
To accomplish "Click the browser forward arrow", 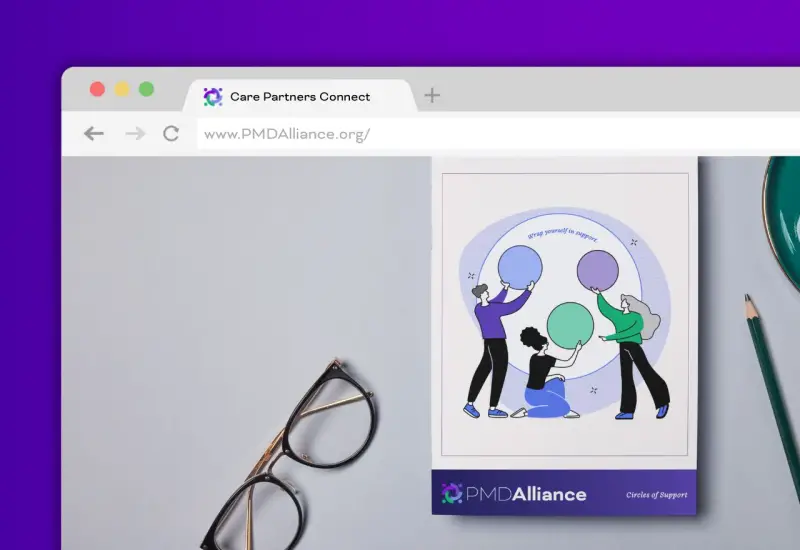I will pyautogui.click(x=135, y=134).
